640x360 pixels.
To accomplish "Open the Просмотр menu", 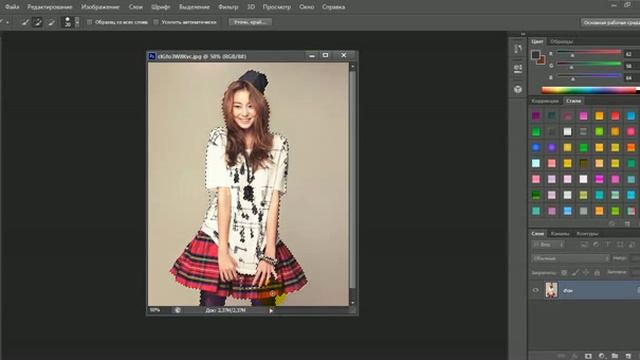I will pos(277,7).
